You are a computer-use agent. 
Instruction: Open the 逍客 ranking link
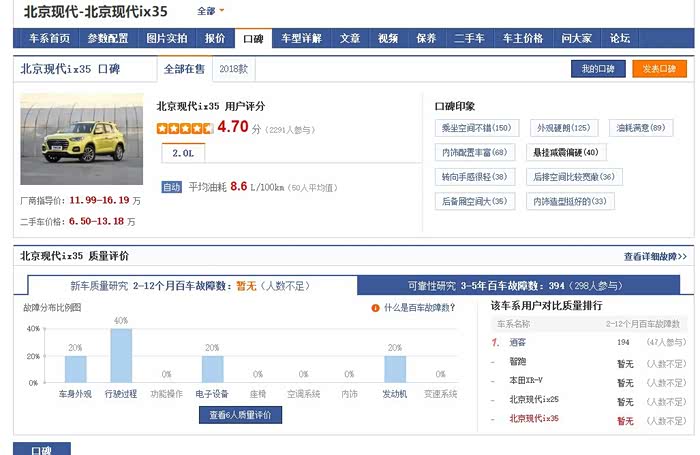(517, 342)
